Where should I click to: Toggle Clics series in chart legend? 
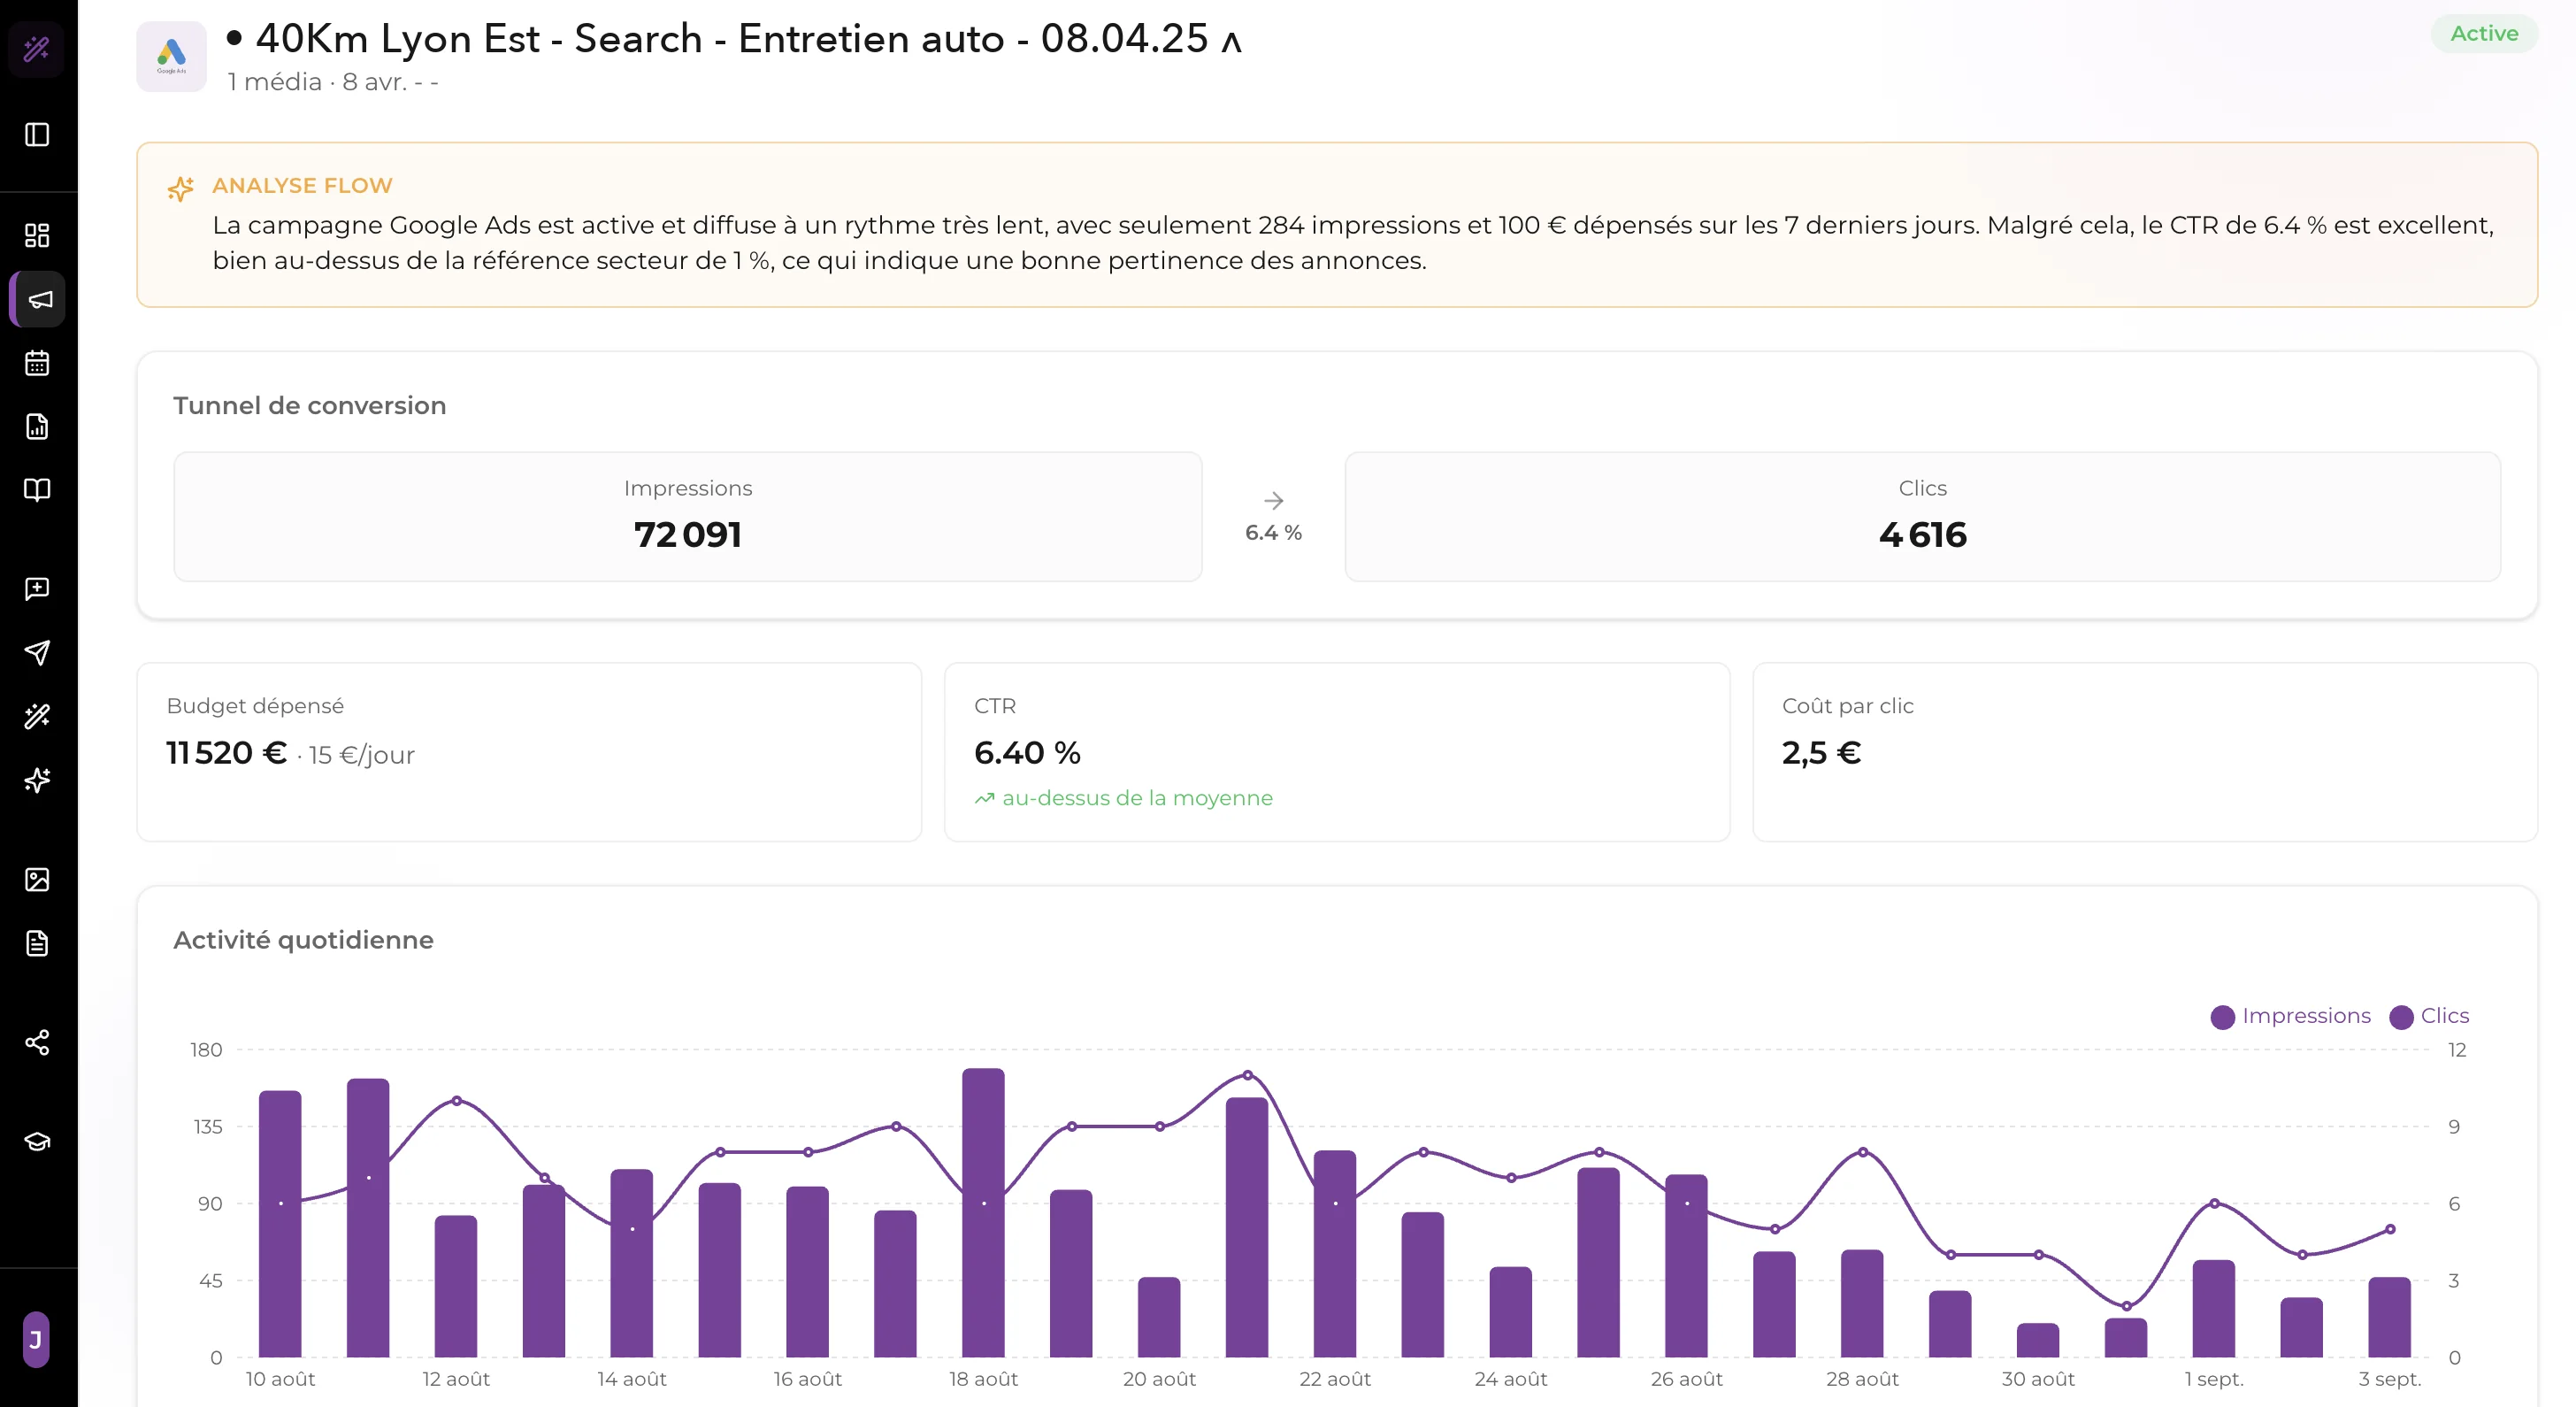(x=2429, y=1016)
